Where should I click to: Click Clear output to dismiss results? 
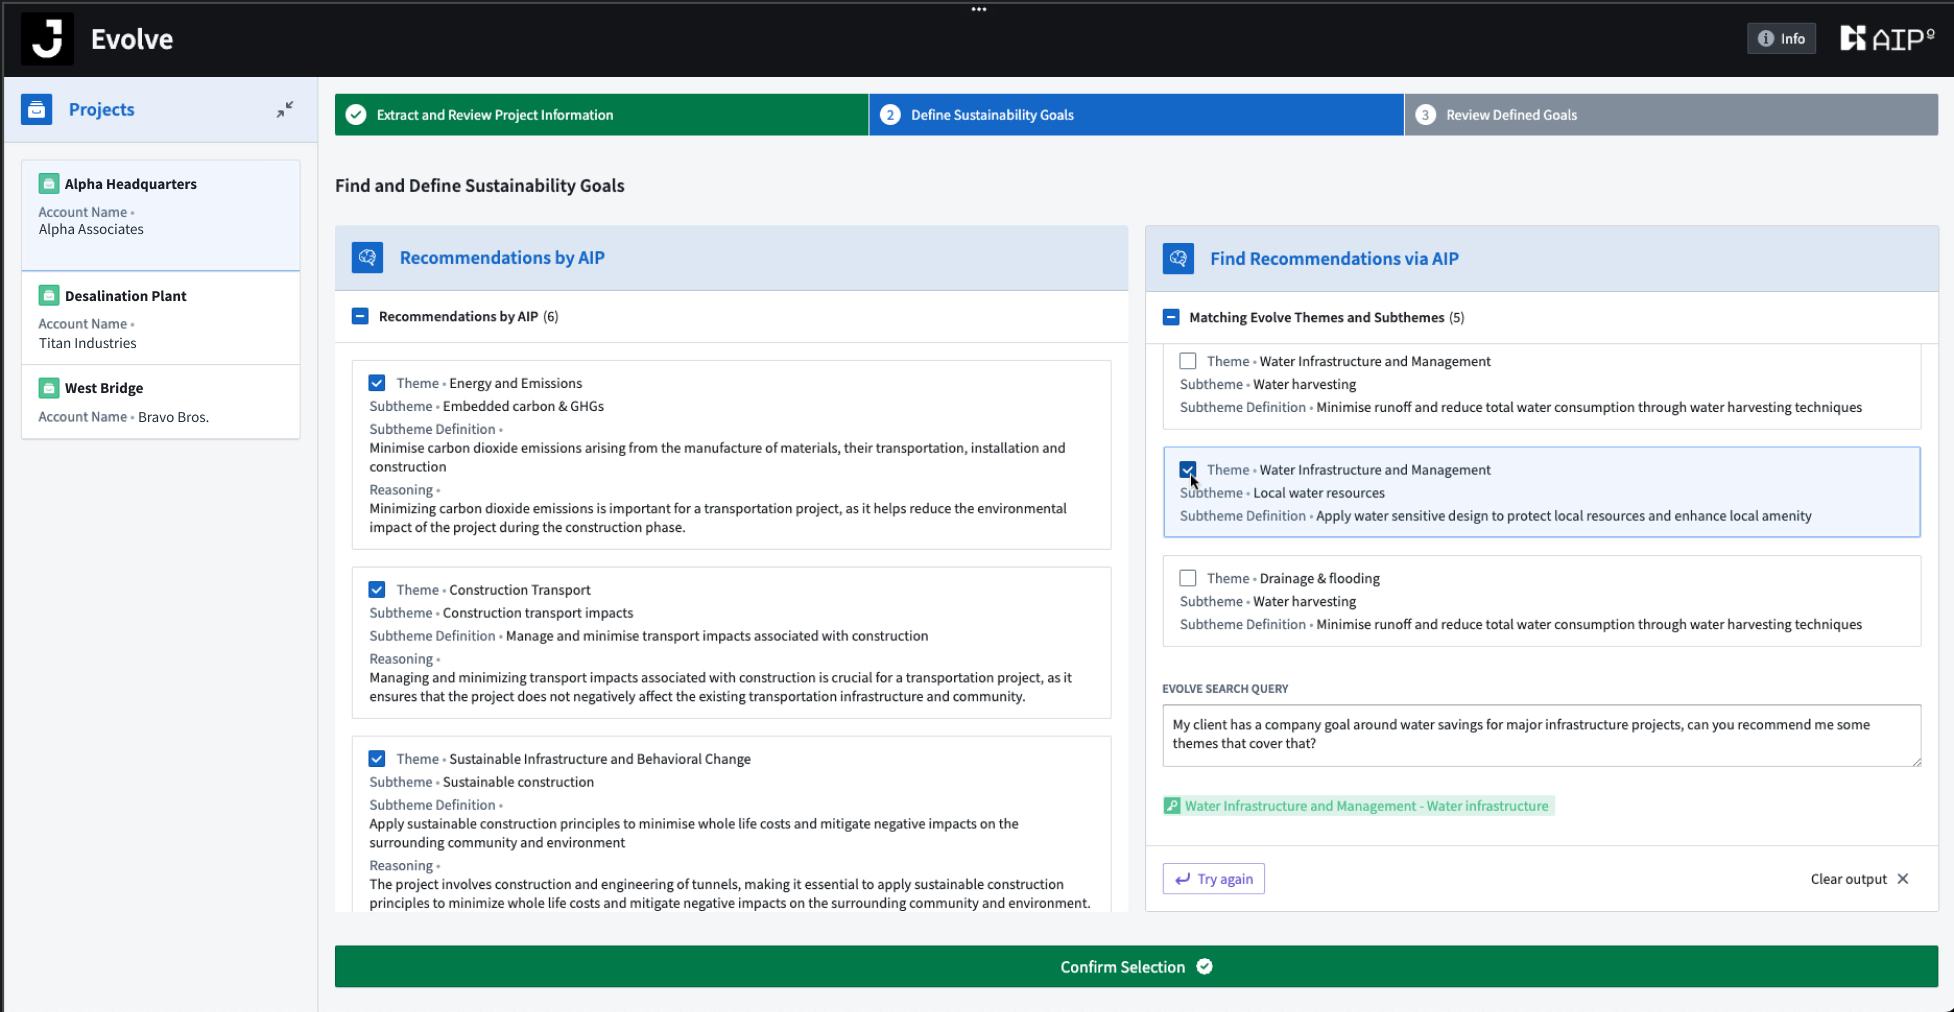(1860, 879)
